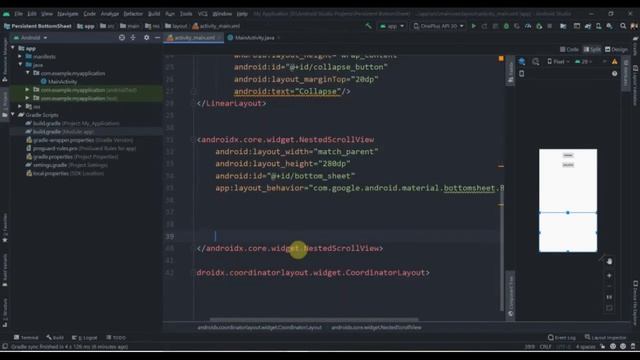
Task: Expand the res folder in the project tree
Action: pyautogui.click(x=20, y=106)
